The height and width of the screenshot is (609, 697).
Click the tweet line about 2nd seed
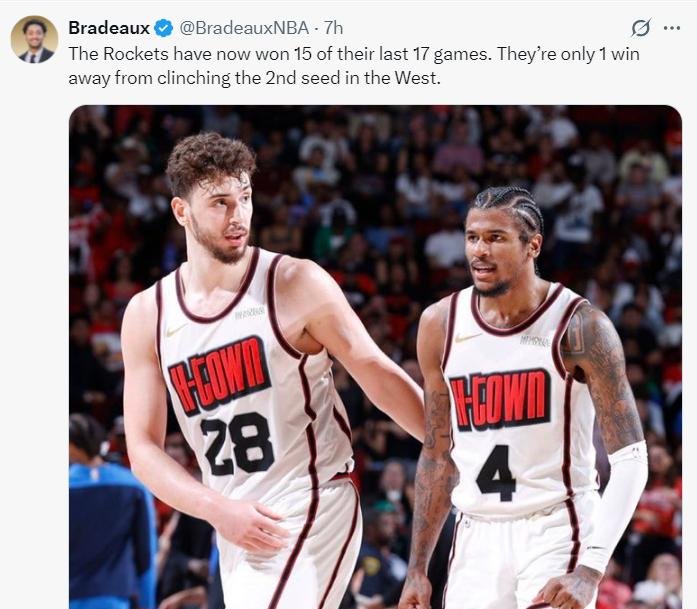point(254,78)
